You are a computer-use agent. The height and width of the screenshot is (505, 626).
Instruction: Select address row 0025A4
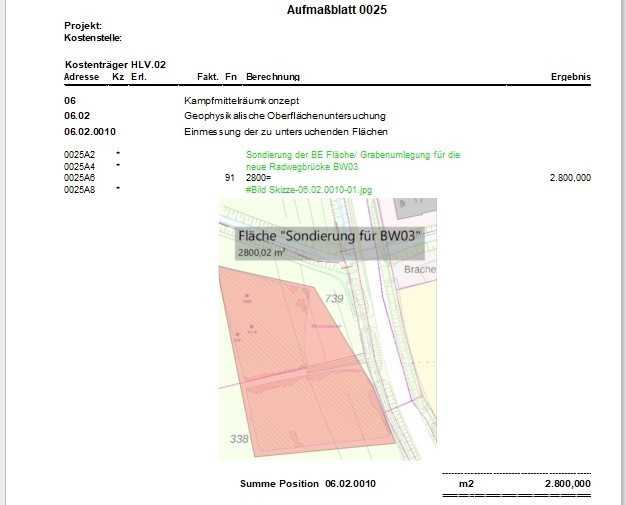coord(78,166)
